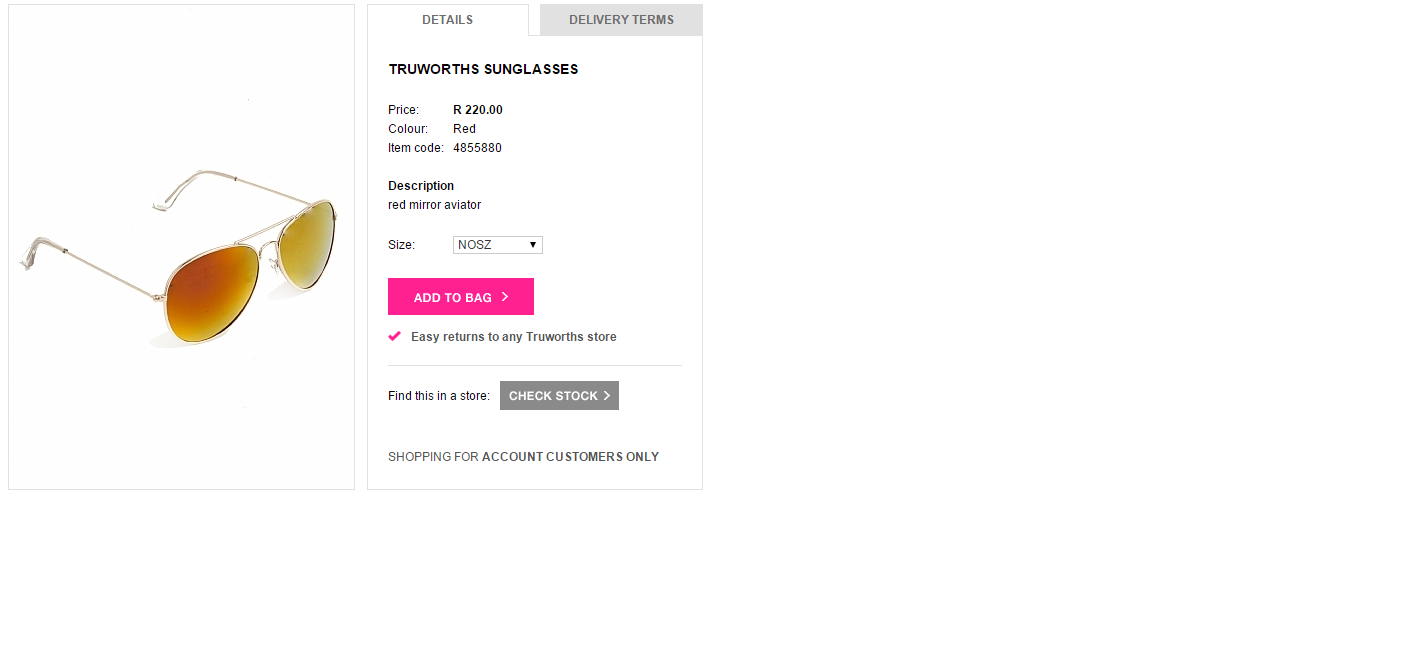Click the Red colour value

[464, 129]
